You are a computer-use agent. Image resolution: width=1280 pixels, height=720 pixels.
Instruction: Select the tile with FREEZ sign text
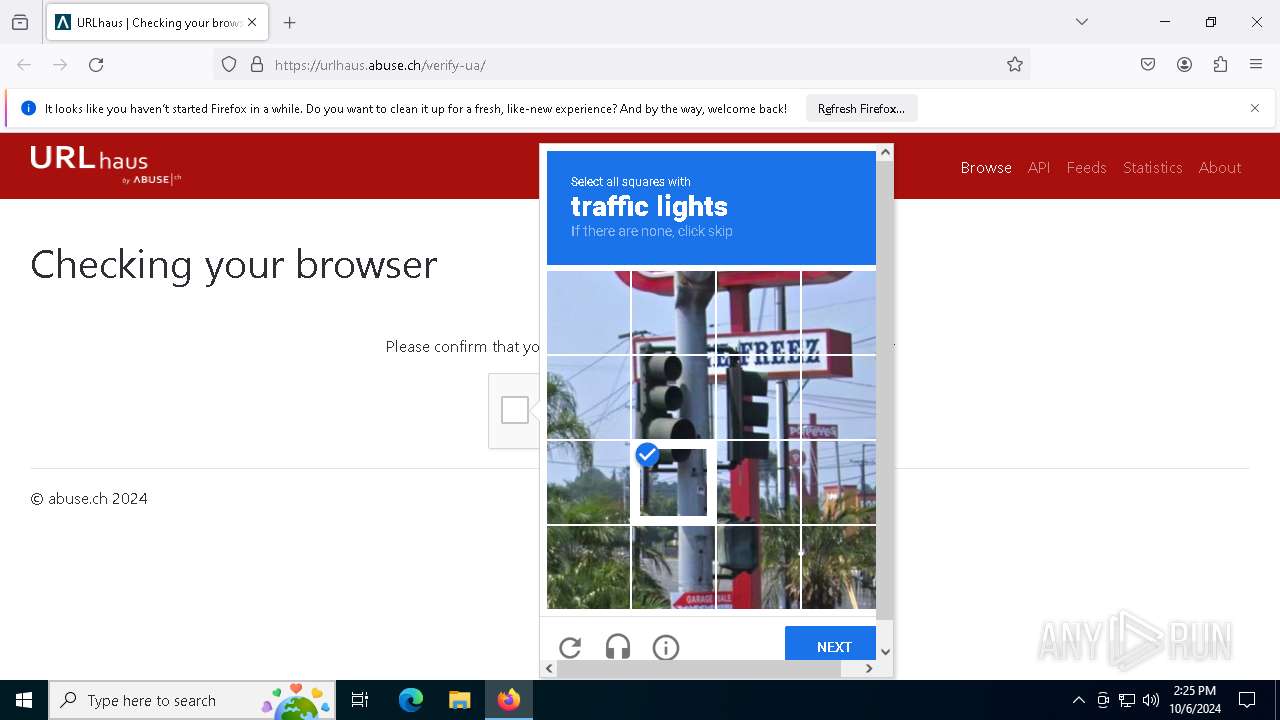point(758,313)
